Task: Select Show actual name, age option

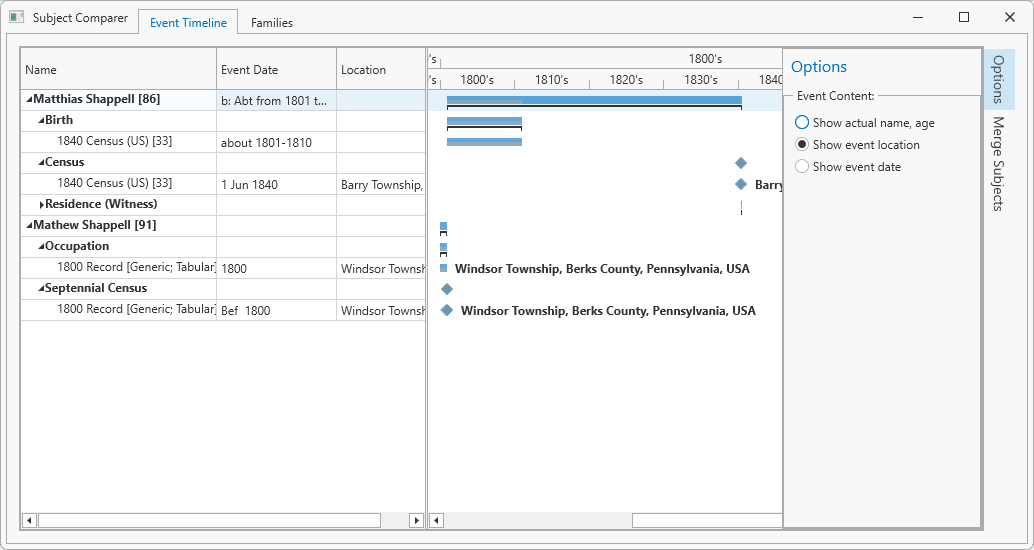Action: coord(802,123)
